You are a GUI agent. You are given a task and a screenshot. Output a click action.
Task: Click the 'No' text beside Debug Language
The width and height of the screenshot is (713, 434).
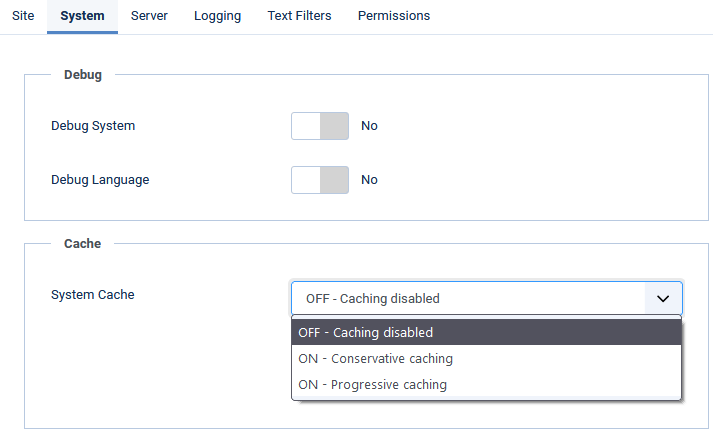click(369, 180)
